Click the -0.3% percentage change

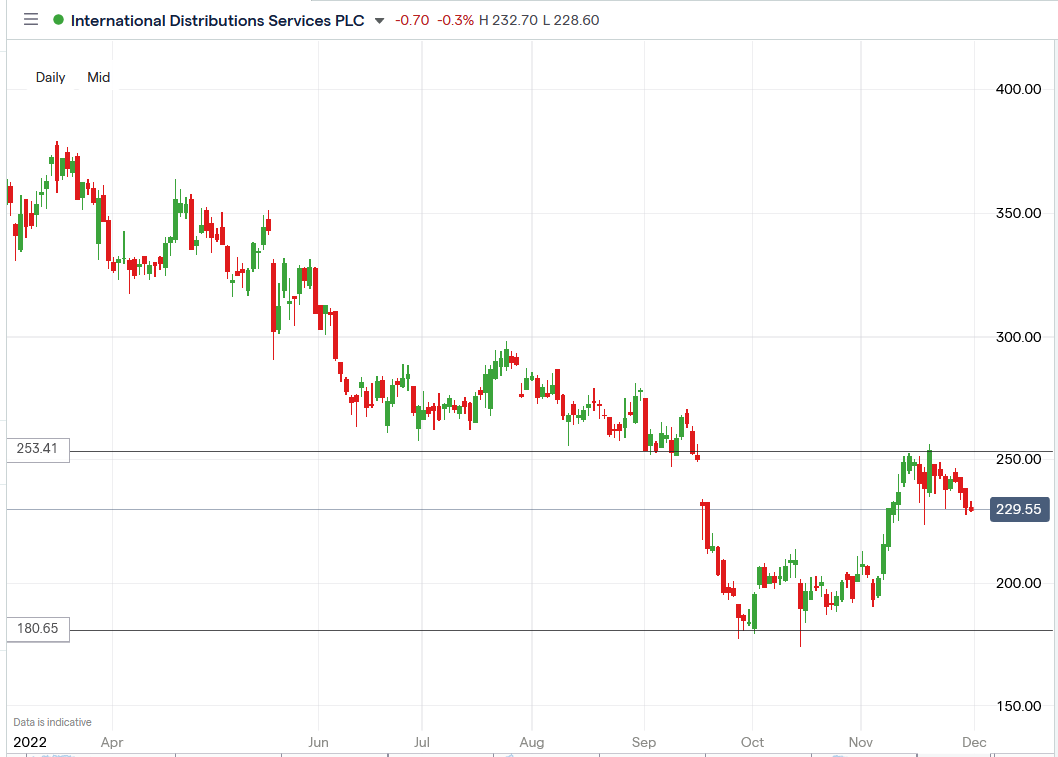[455, 20]
